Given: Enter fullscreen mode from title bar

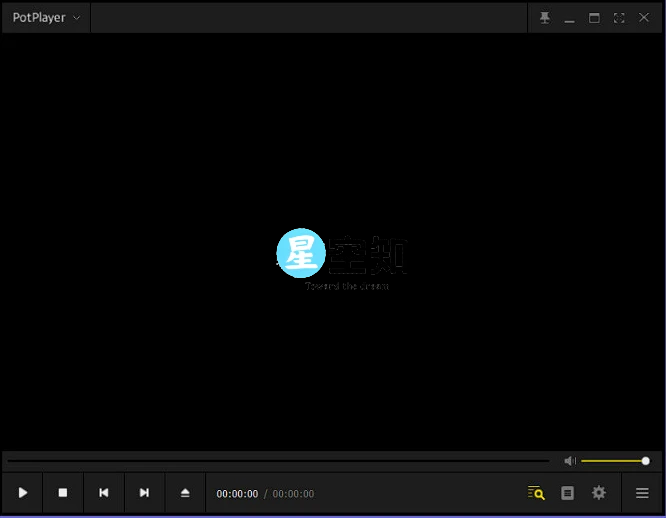Looking at the screenshot, I should tap(619, 18).
